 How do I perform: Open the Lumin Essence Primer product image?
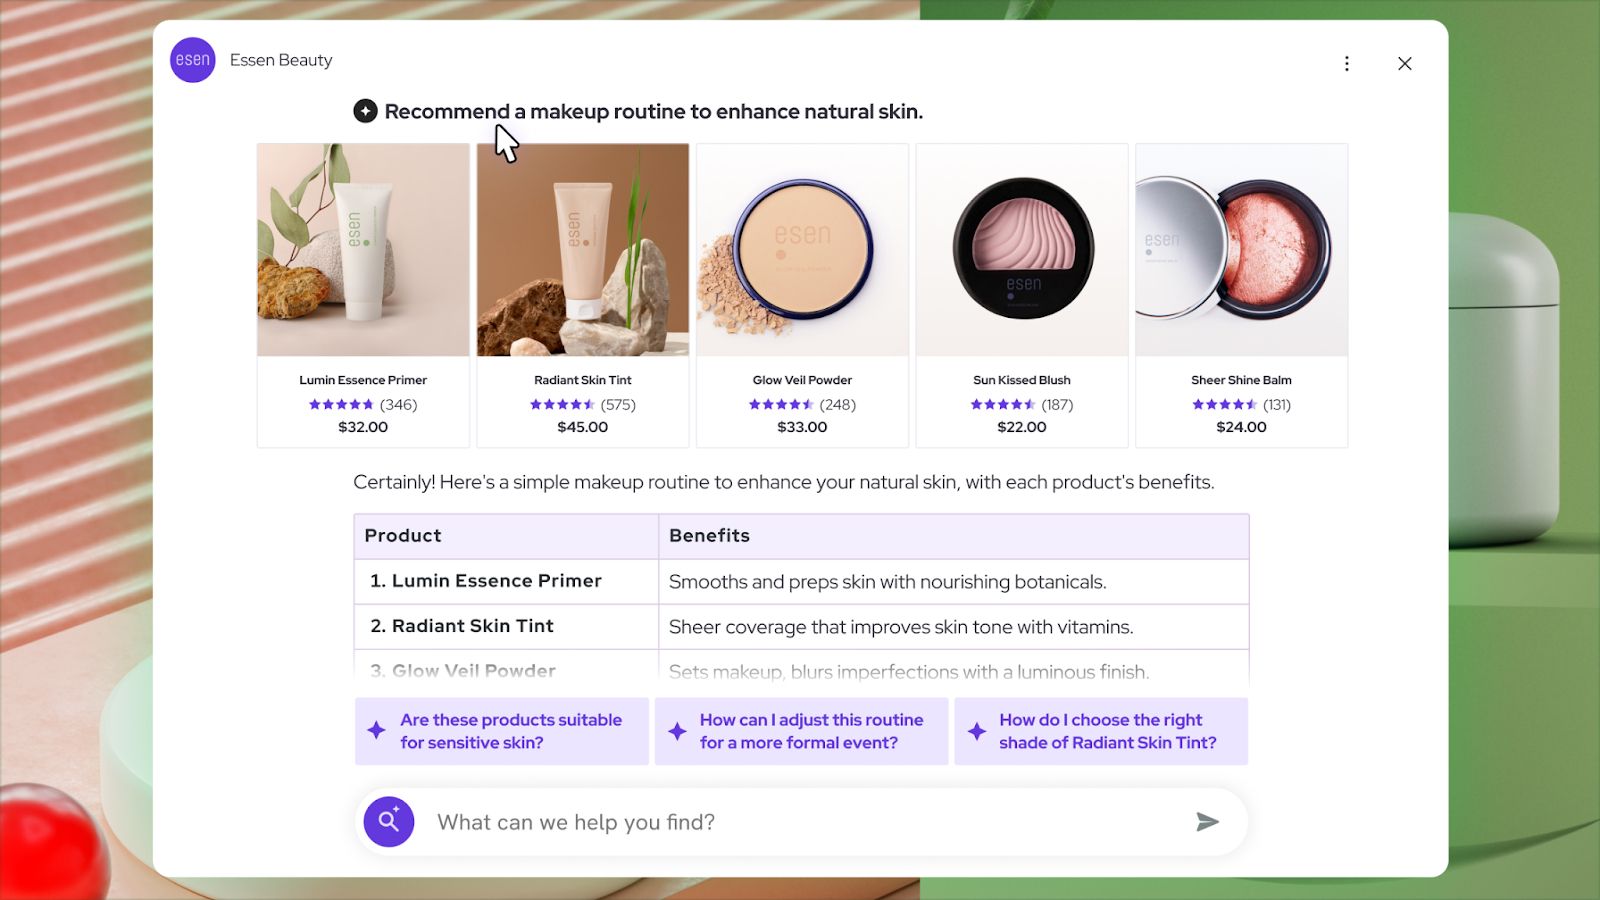pyautogui.click(x=363, y=250)
